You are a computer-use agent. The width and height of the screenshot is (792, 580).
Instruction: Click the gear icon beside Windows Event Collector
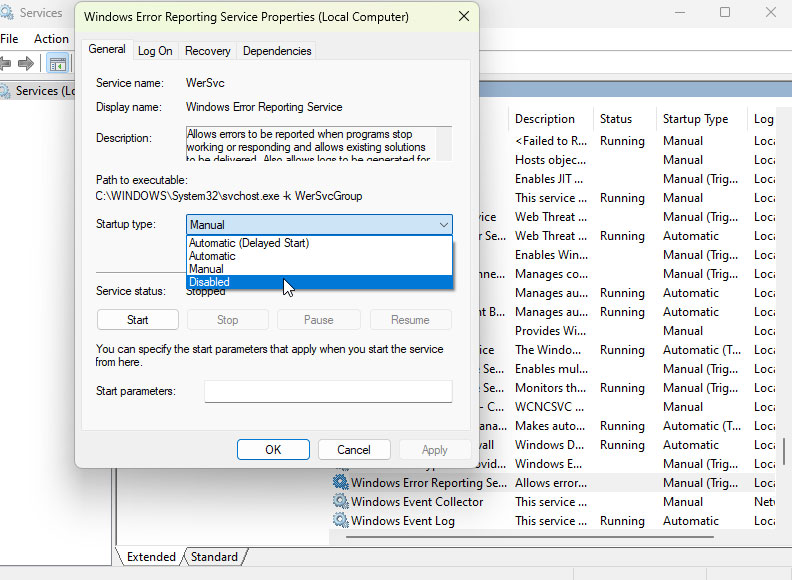(x=341, y=502)
